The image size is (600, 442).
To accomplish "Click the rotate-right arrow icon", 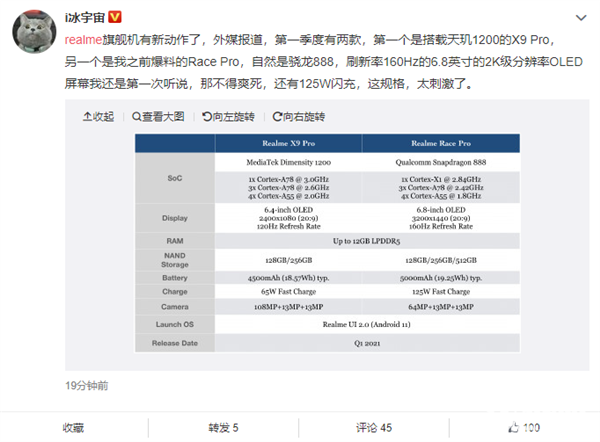I will [x=278, y=116].
